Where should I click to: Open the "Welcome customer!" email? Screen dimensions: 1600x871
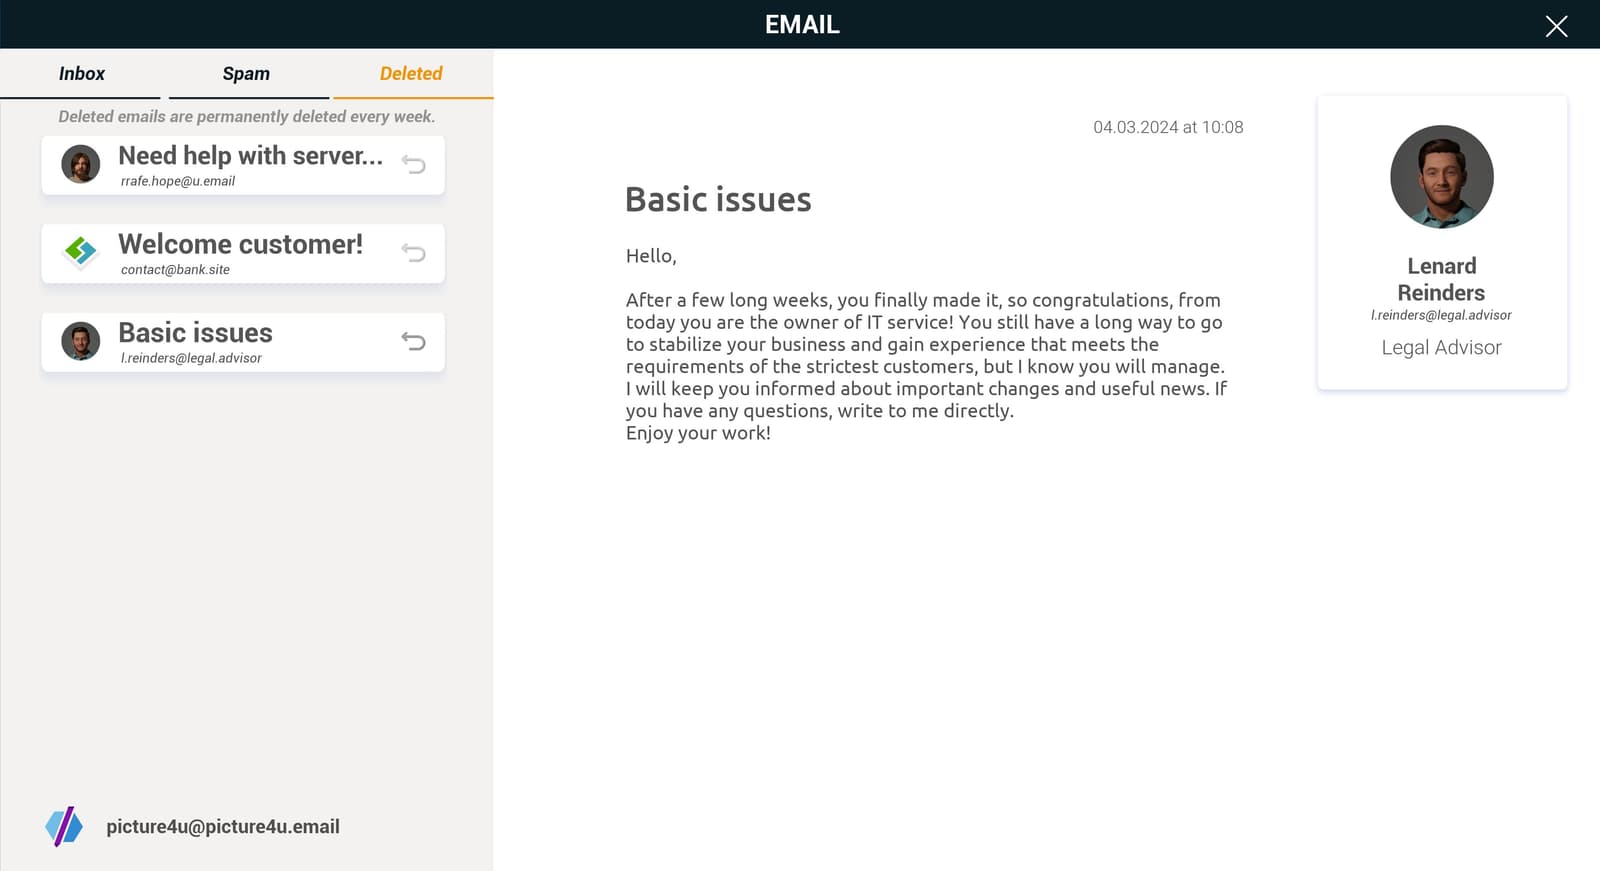pyautogui.click(x=243, y=253)
